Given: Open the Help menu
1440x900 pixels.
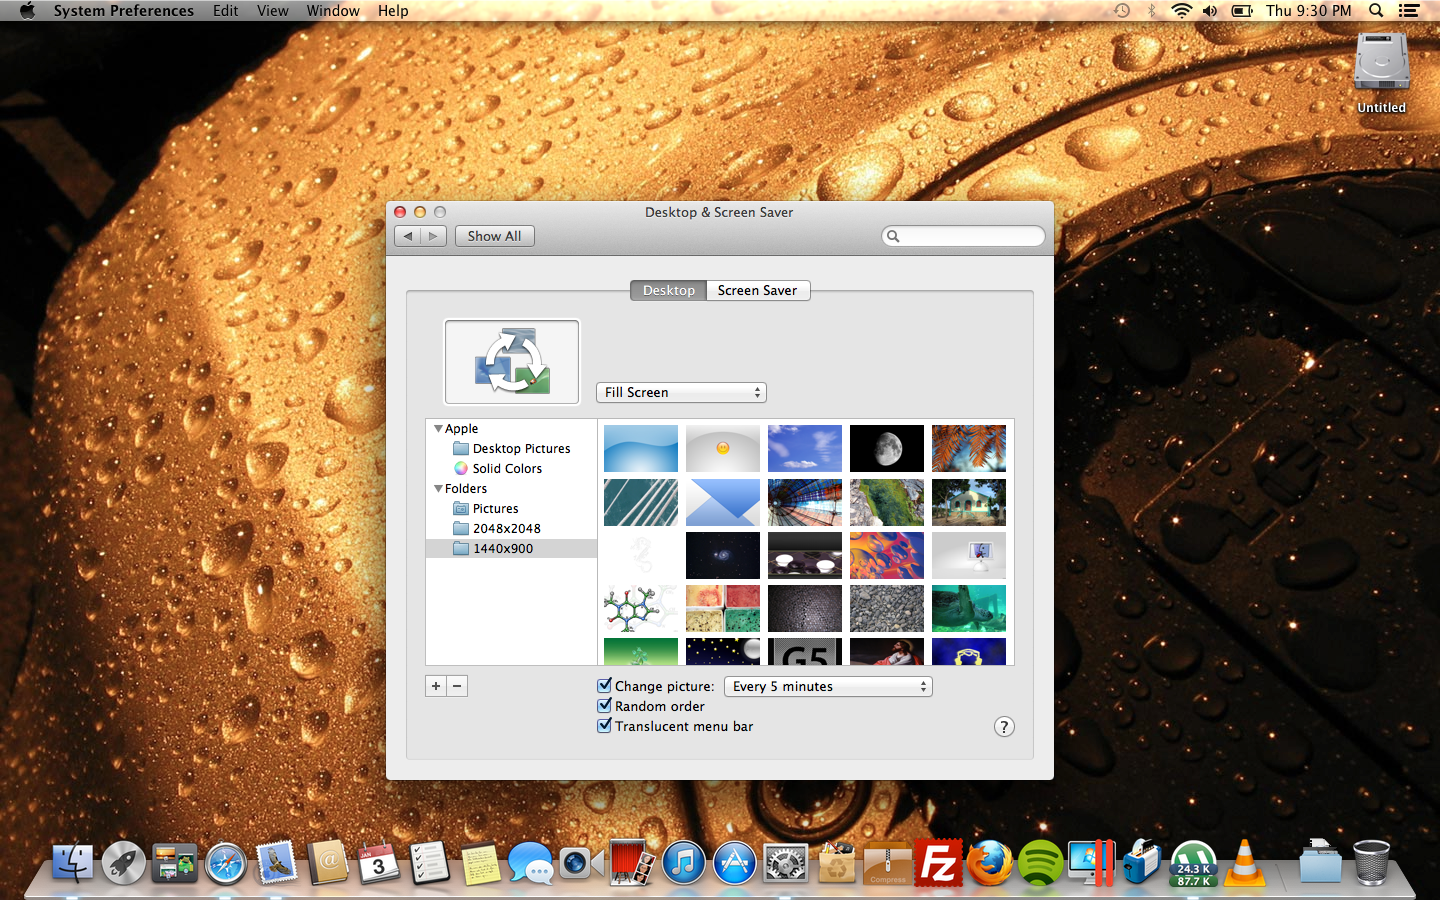Looking at the screenshot, I should 393,11.
